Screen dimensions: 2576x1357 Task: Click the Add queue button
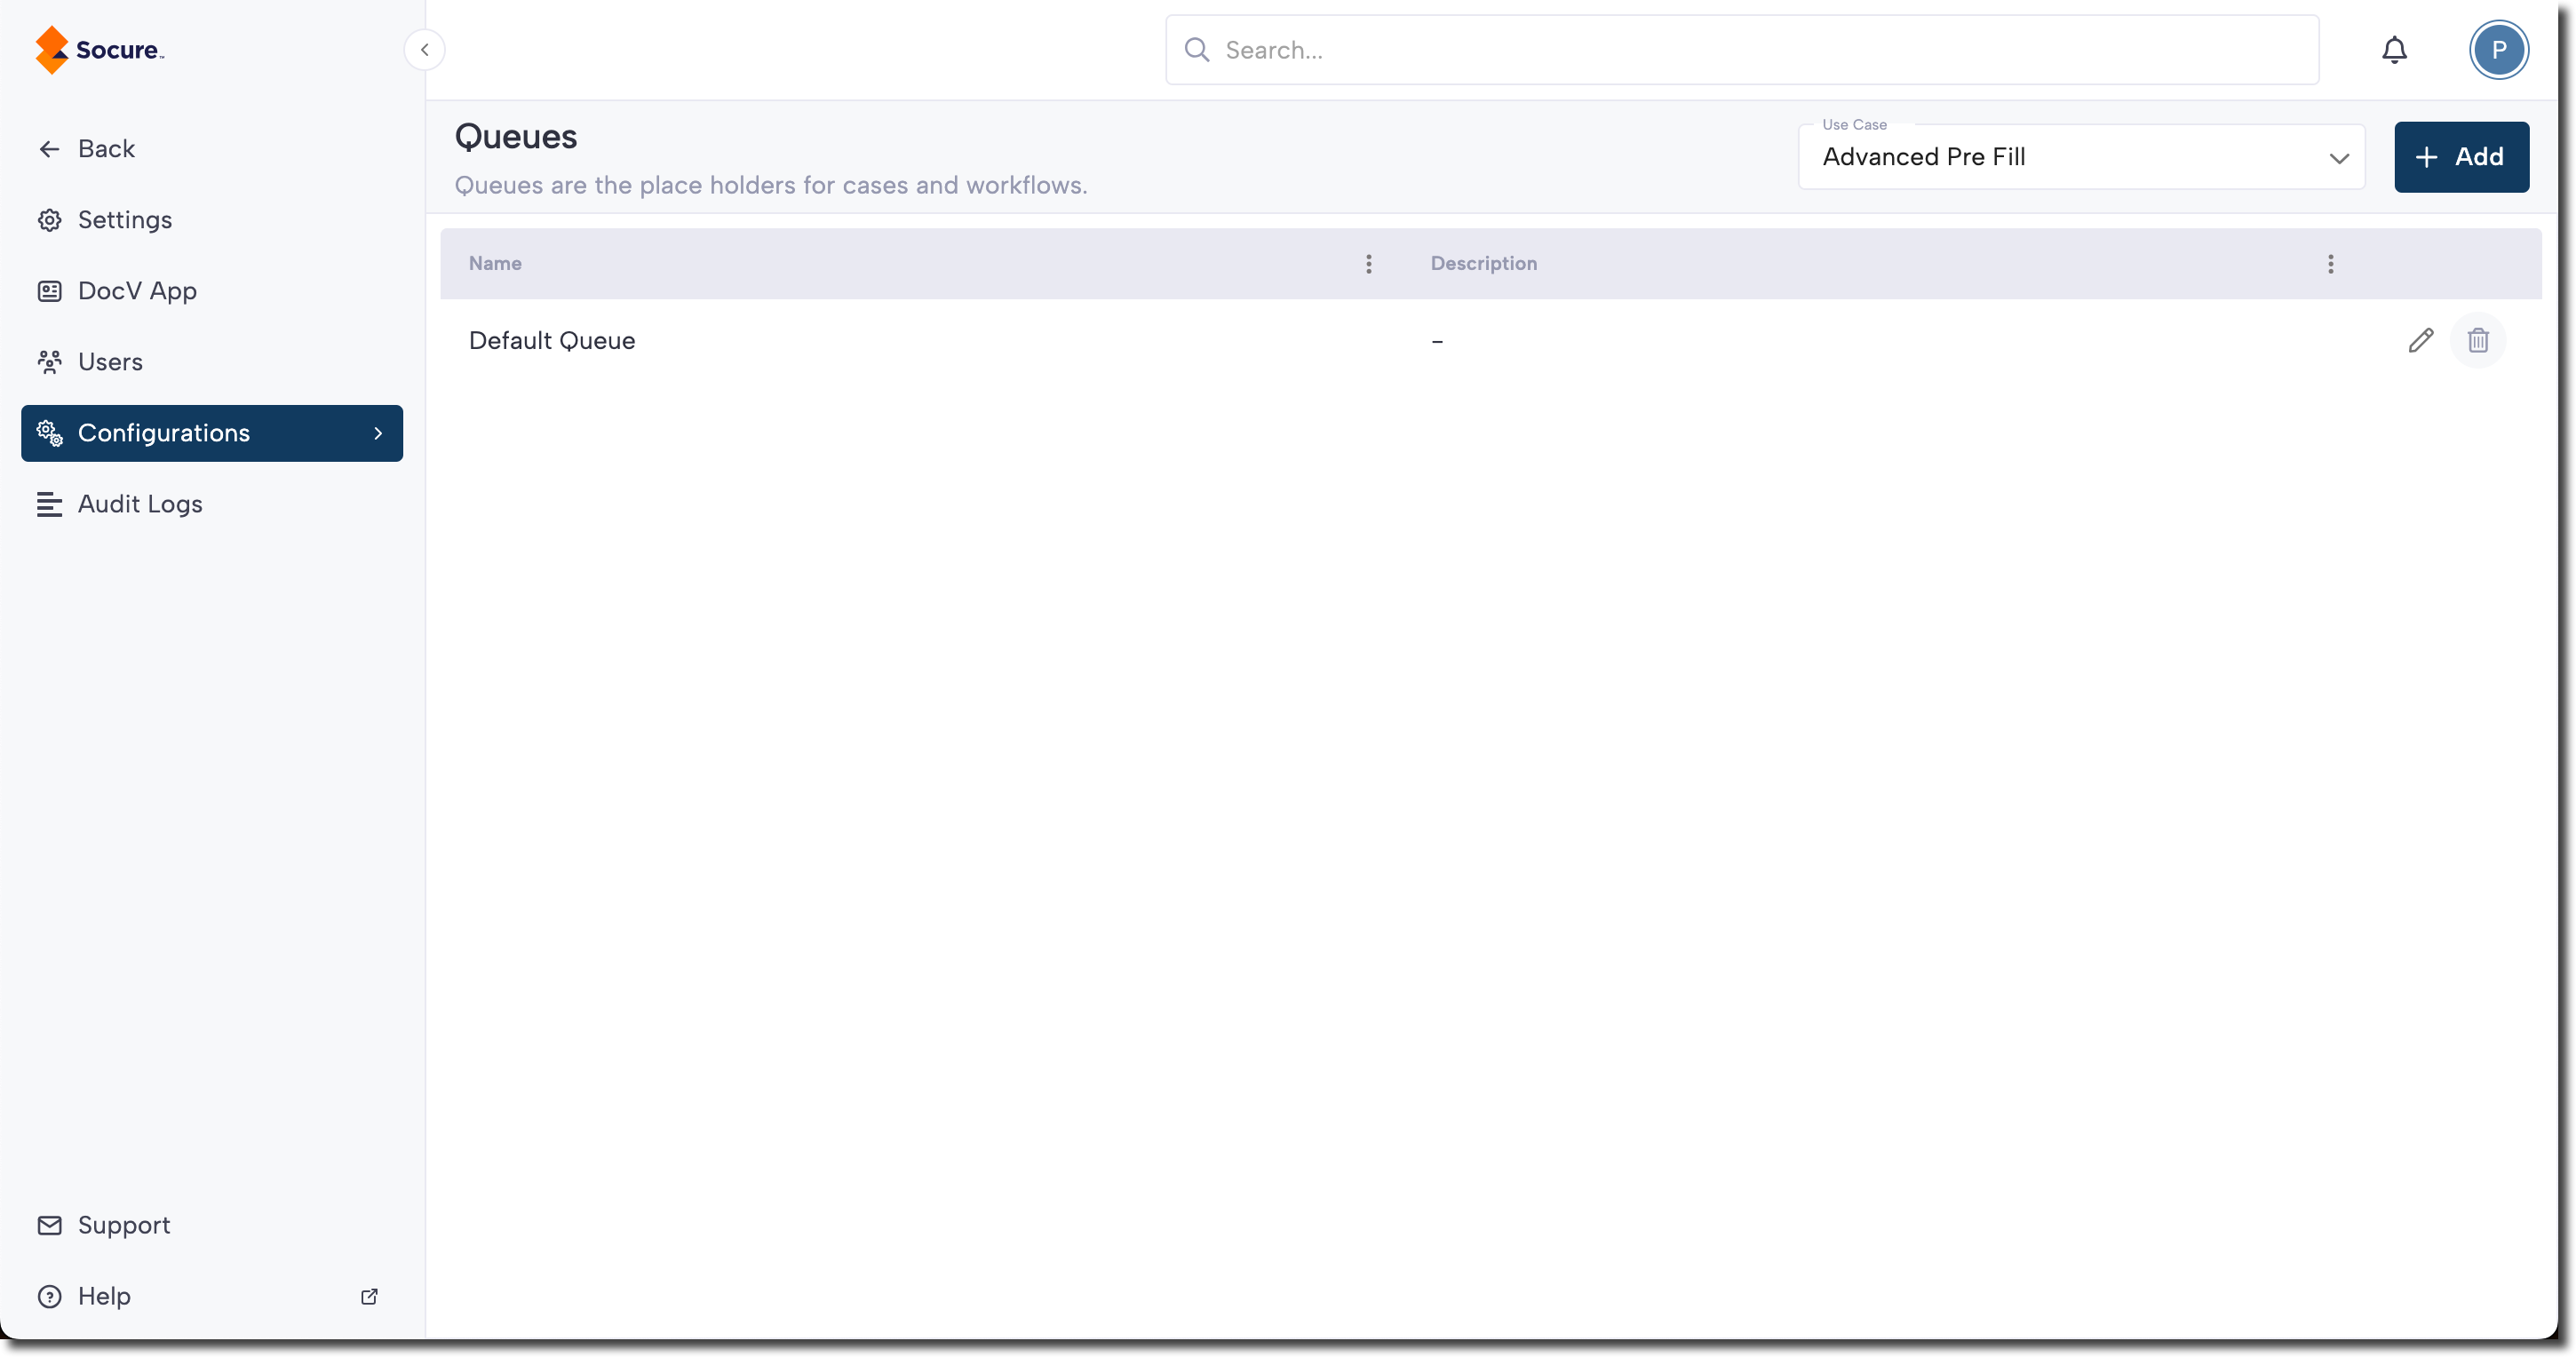pos(2460,157)
